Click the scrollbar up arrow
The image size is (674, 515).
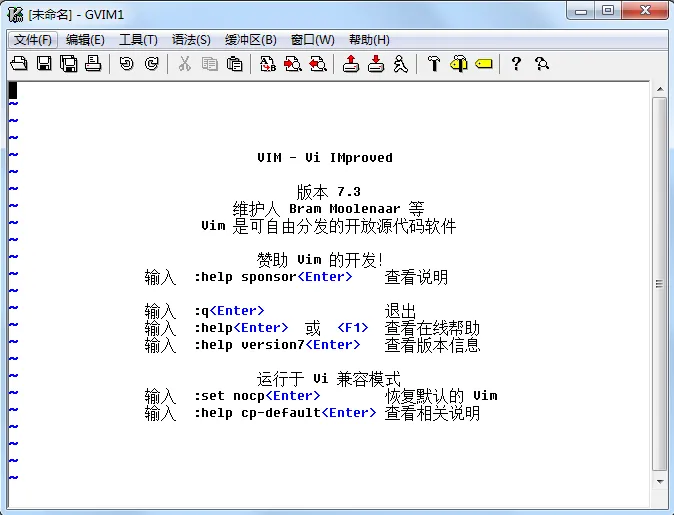(660, 89)
